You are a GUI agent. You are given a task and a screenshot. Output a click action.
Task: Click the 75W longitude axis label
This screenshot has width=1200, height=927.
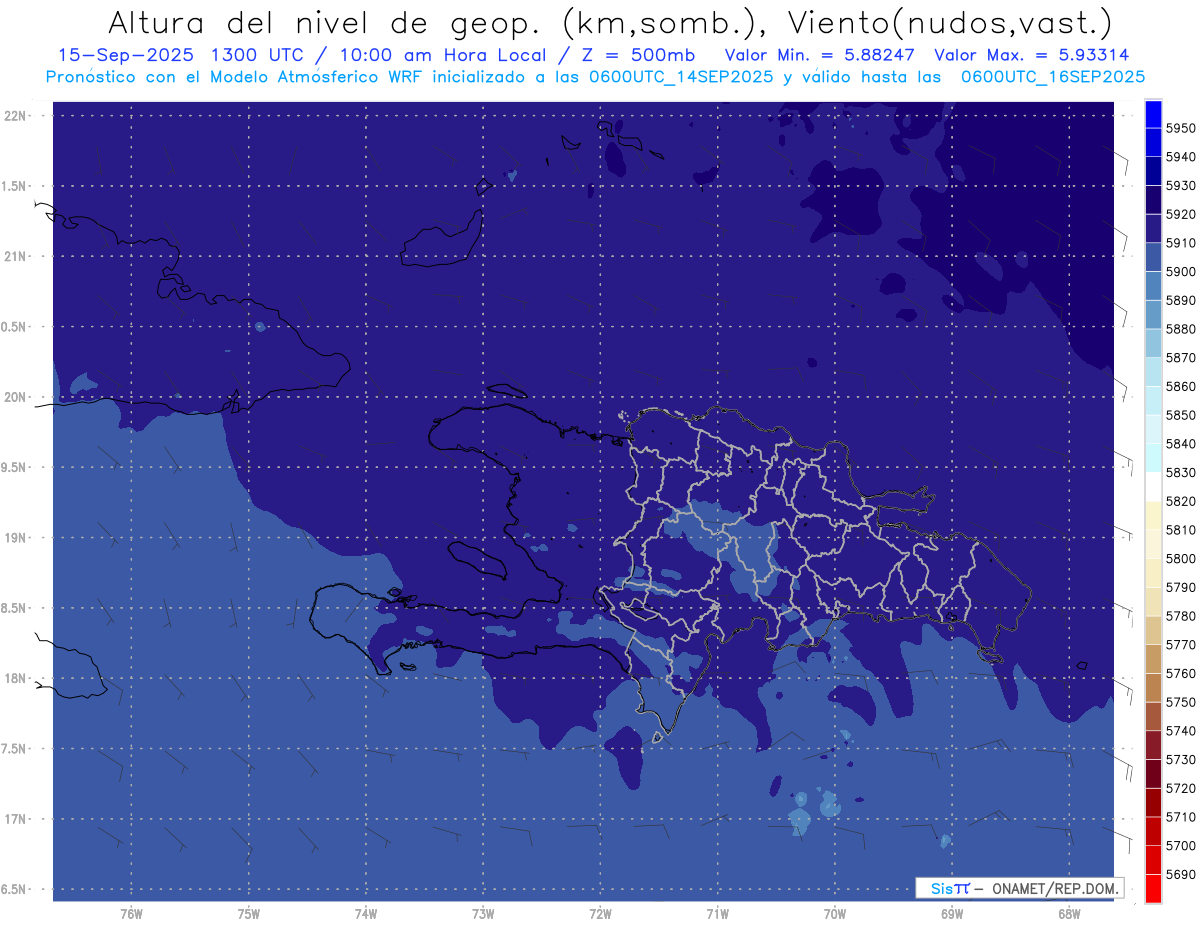pos(249,914)
